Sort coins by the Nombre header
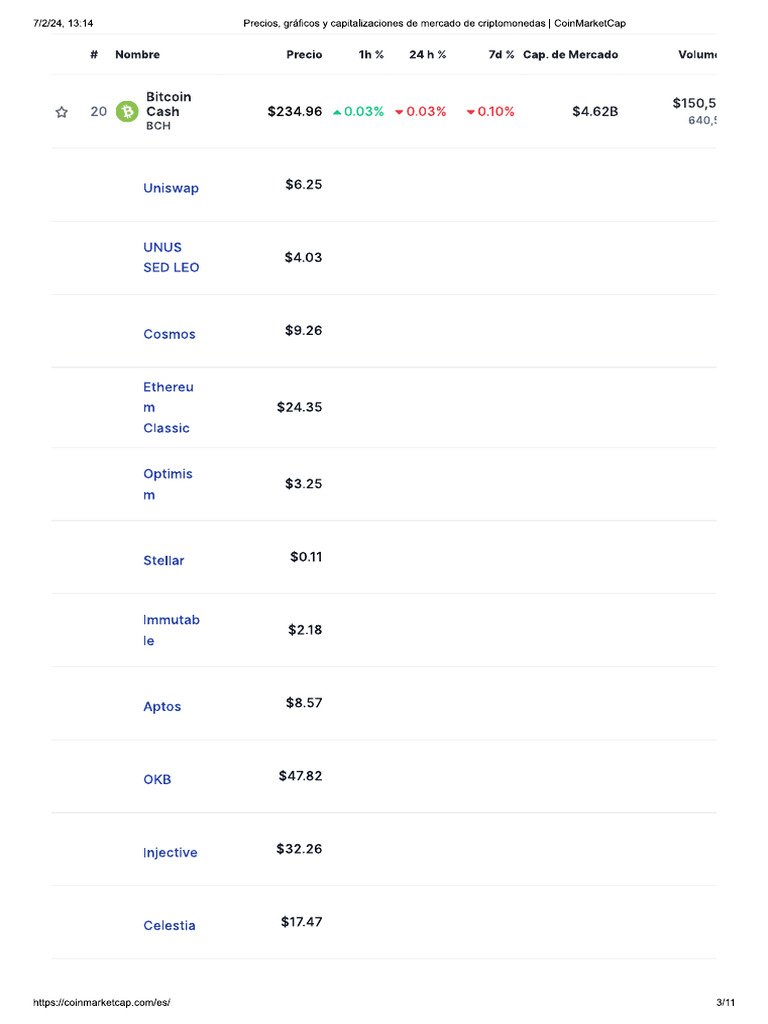The image size is (768, 1024). coord(137,55)
